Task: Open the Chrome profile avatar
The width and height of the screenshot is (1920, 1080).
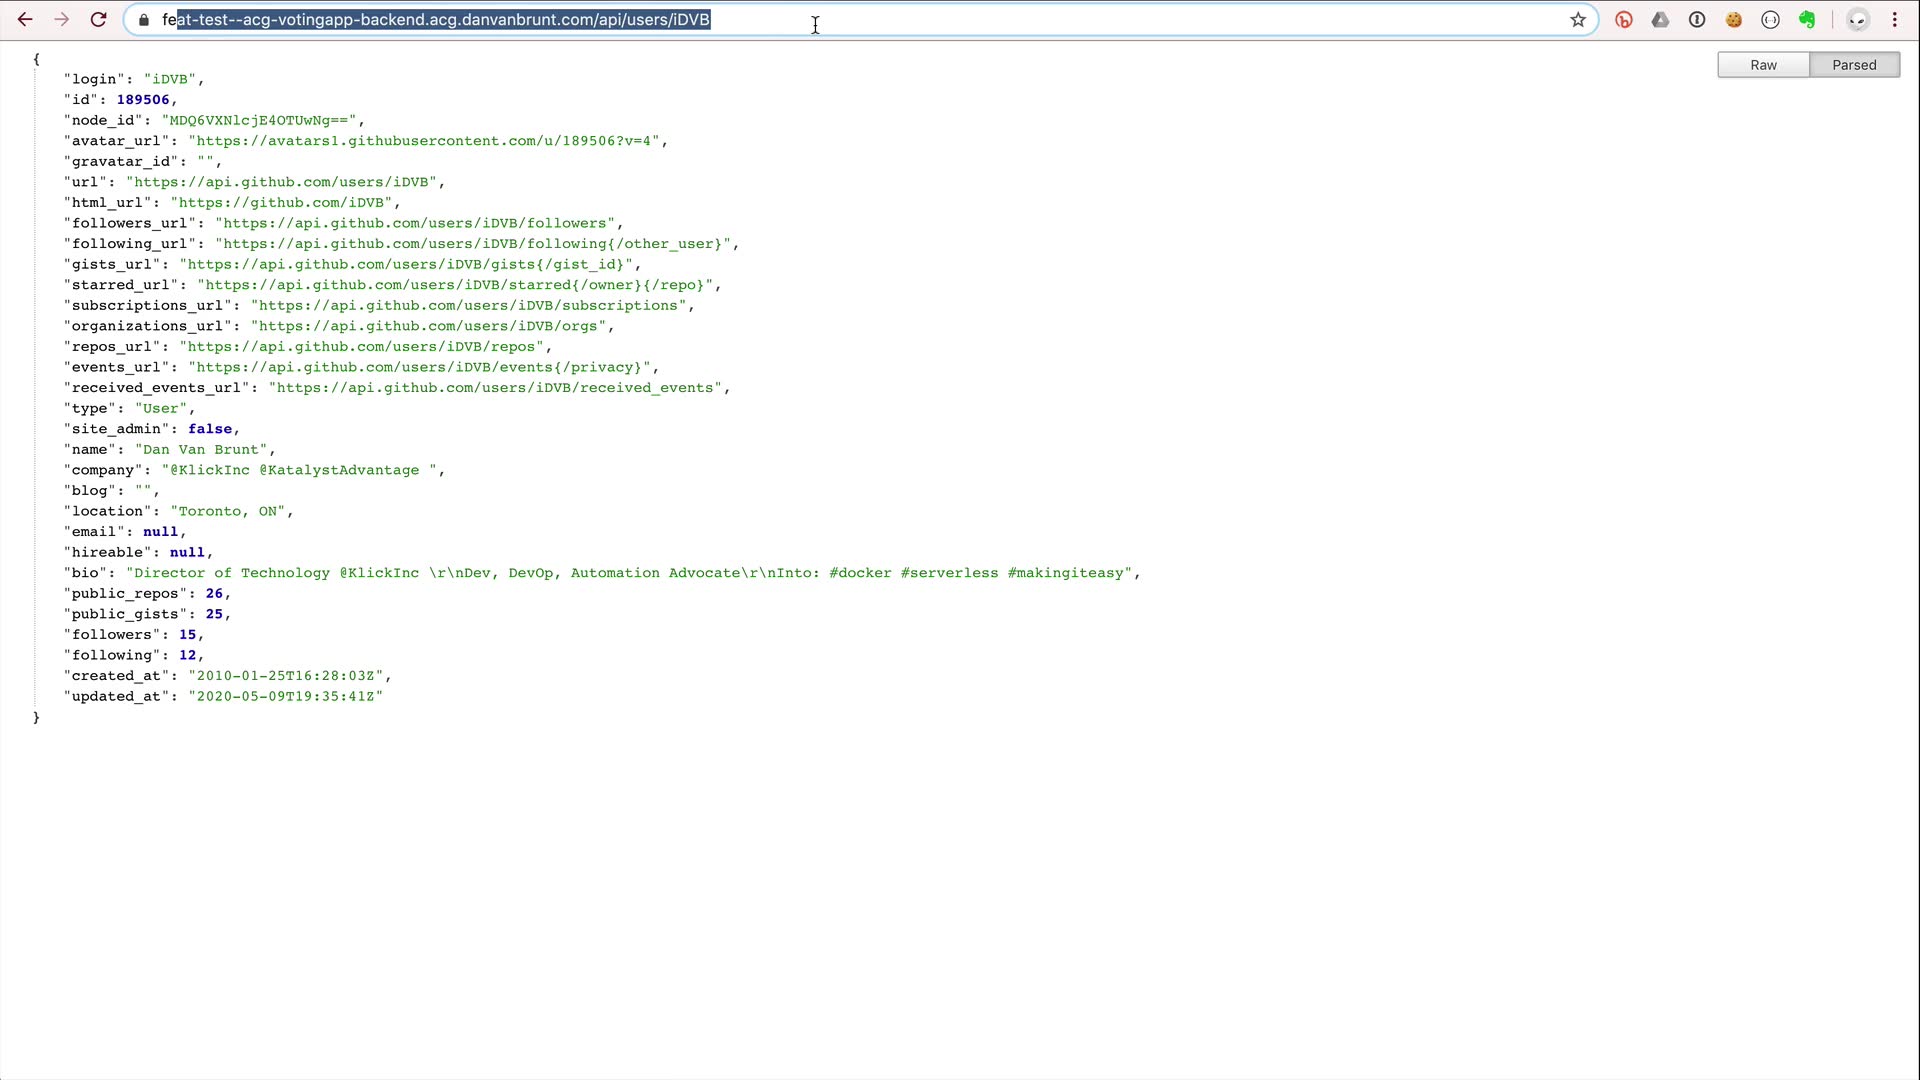Action: click(1857, 20)
